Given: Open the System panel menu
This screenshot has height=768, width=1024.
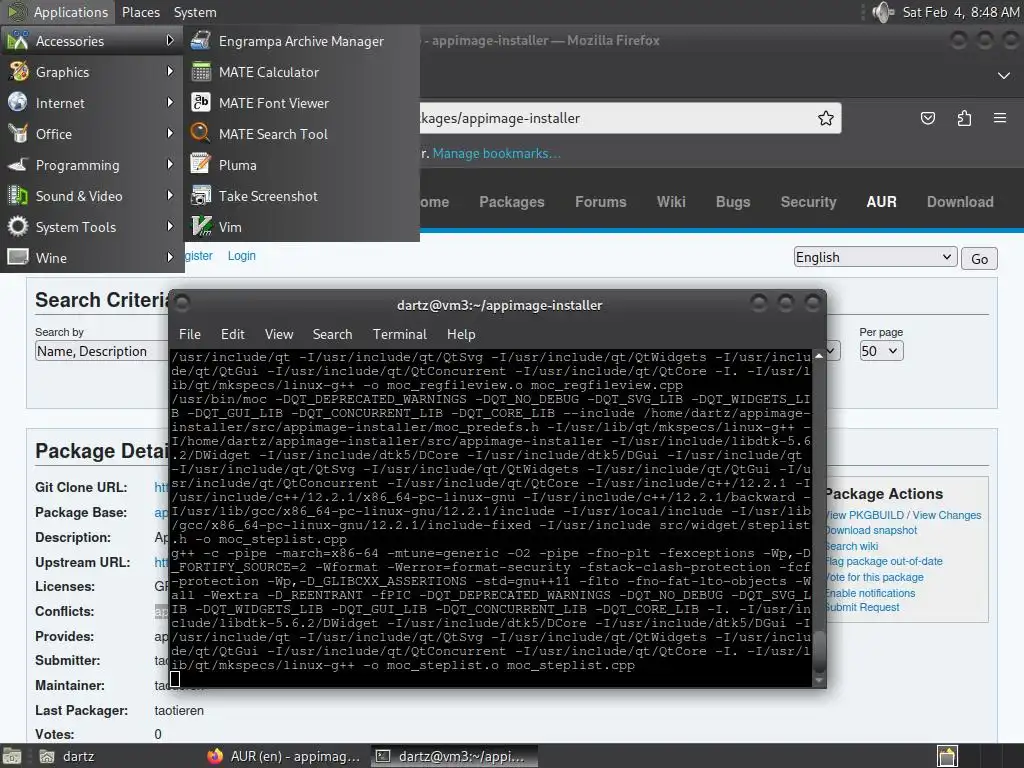Looking at the screenshot, I should (195, 12).
